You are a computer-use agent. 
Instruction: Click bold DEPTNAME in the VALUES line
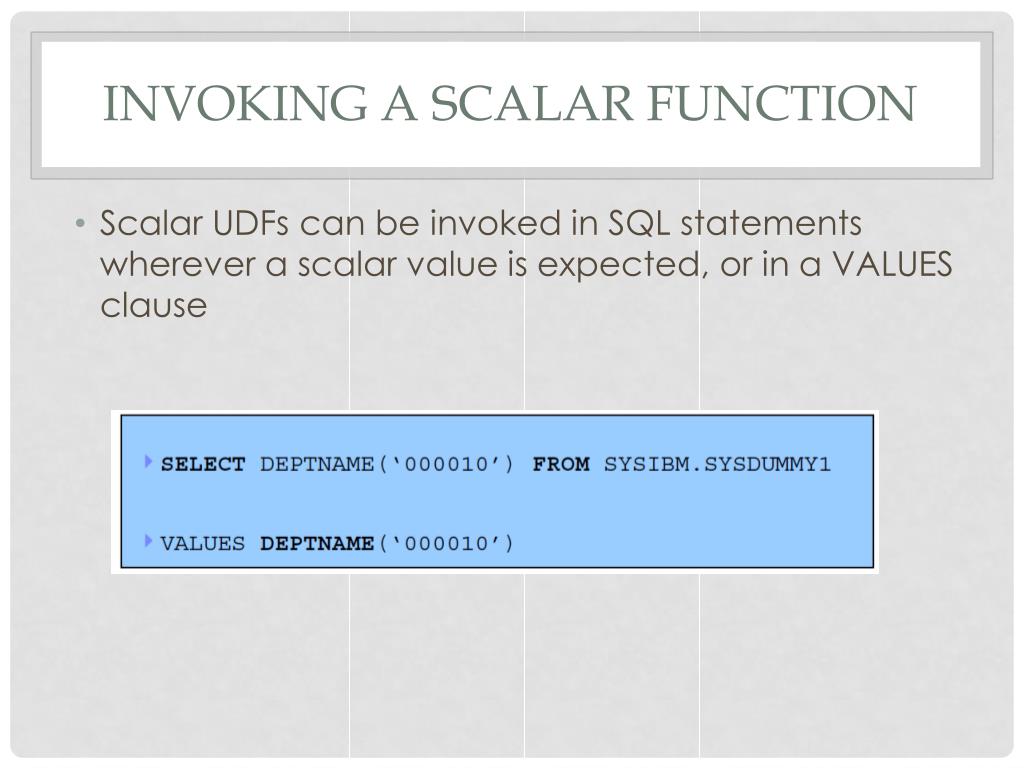tap(317, 543)
